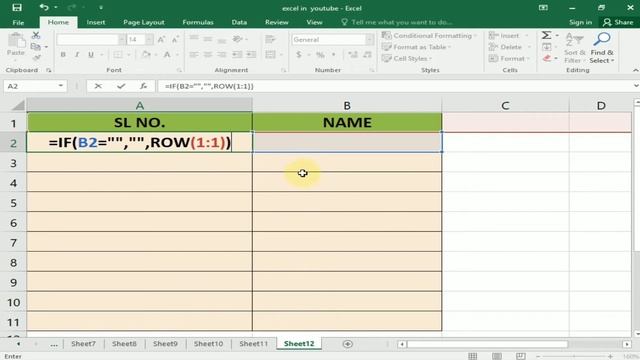Click the Tell me what you want box

click(x=397, y=22)
